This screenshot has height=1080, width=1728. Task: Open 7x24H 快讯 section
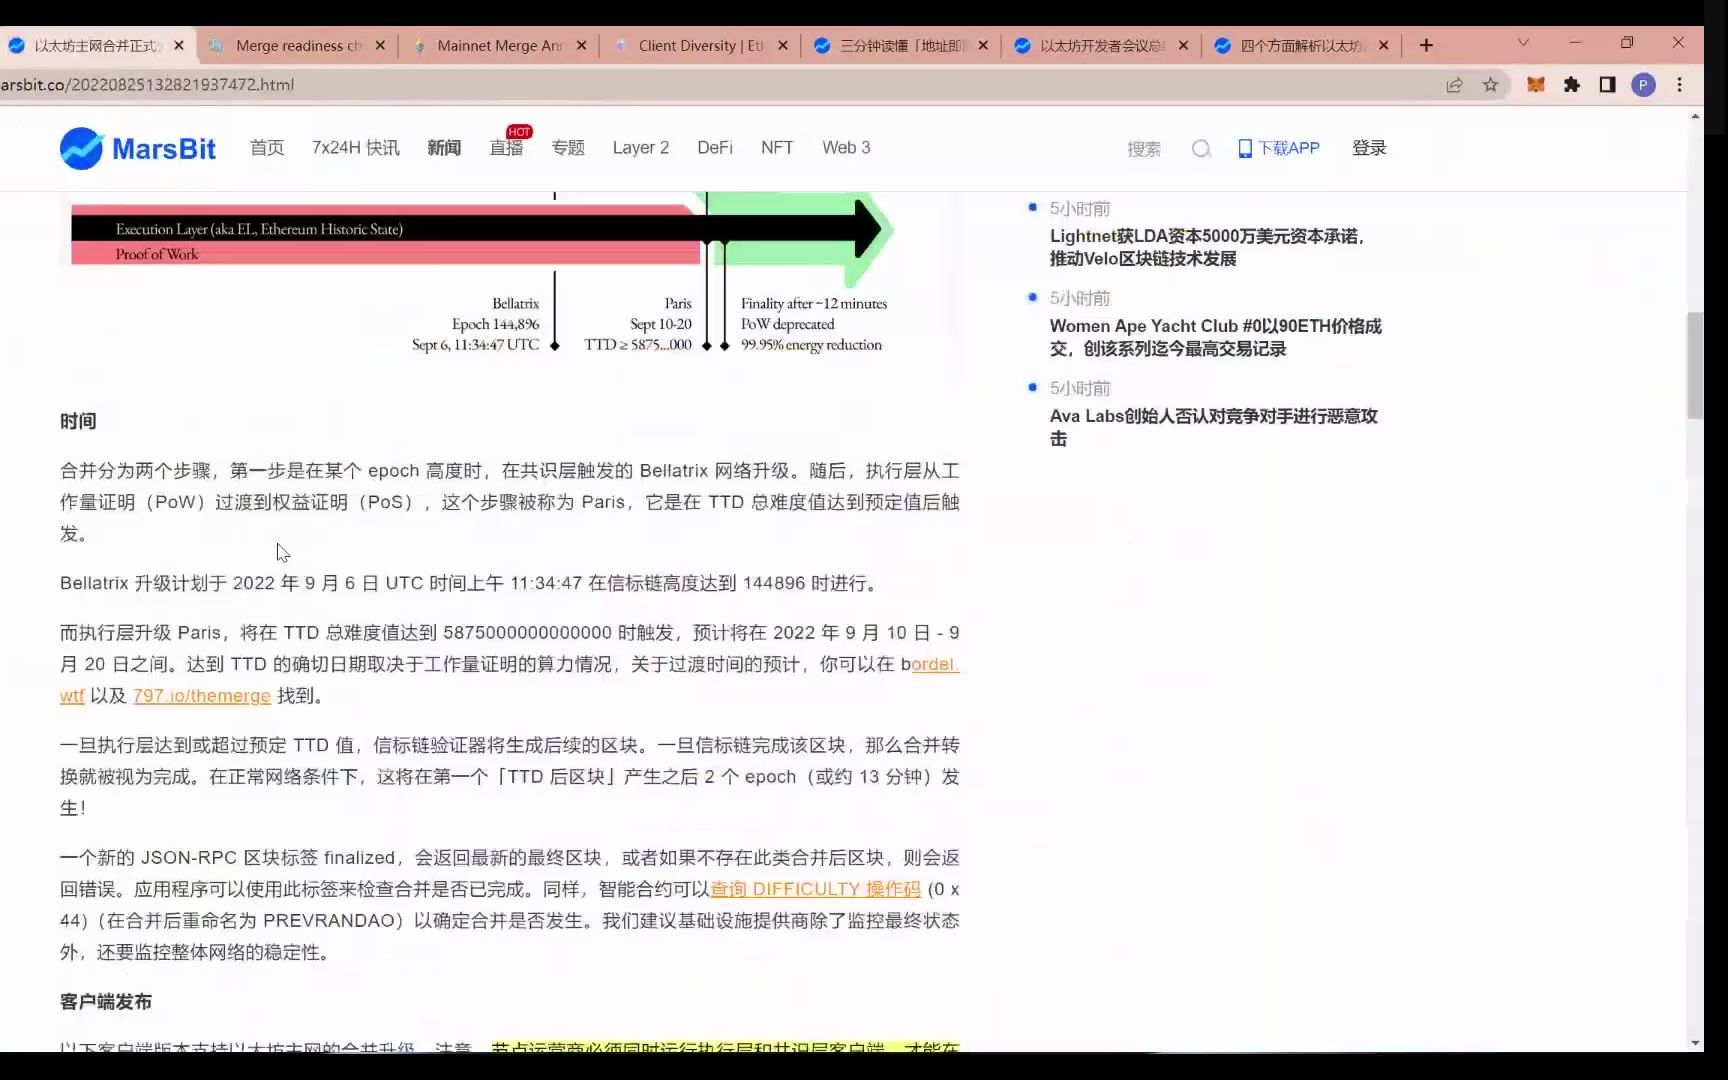coord(355,148)
